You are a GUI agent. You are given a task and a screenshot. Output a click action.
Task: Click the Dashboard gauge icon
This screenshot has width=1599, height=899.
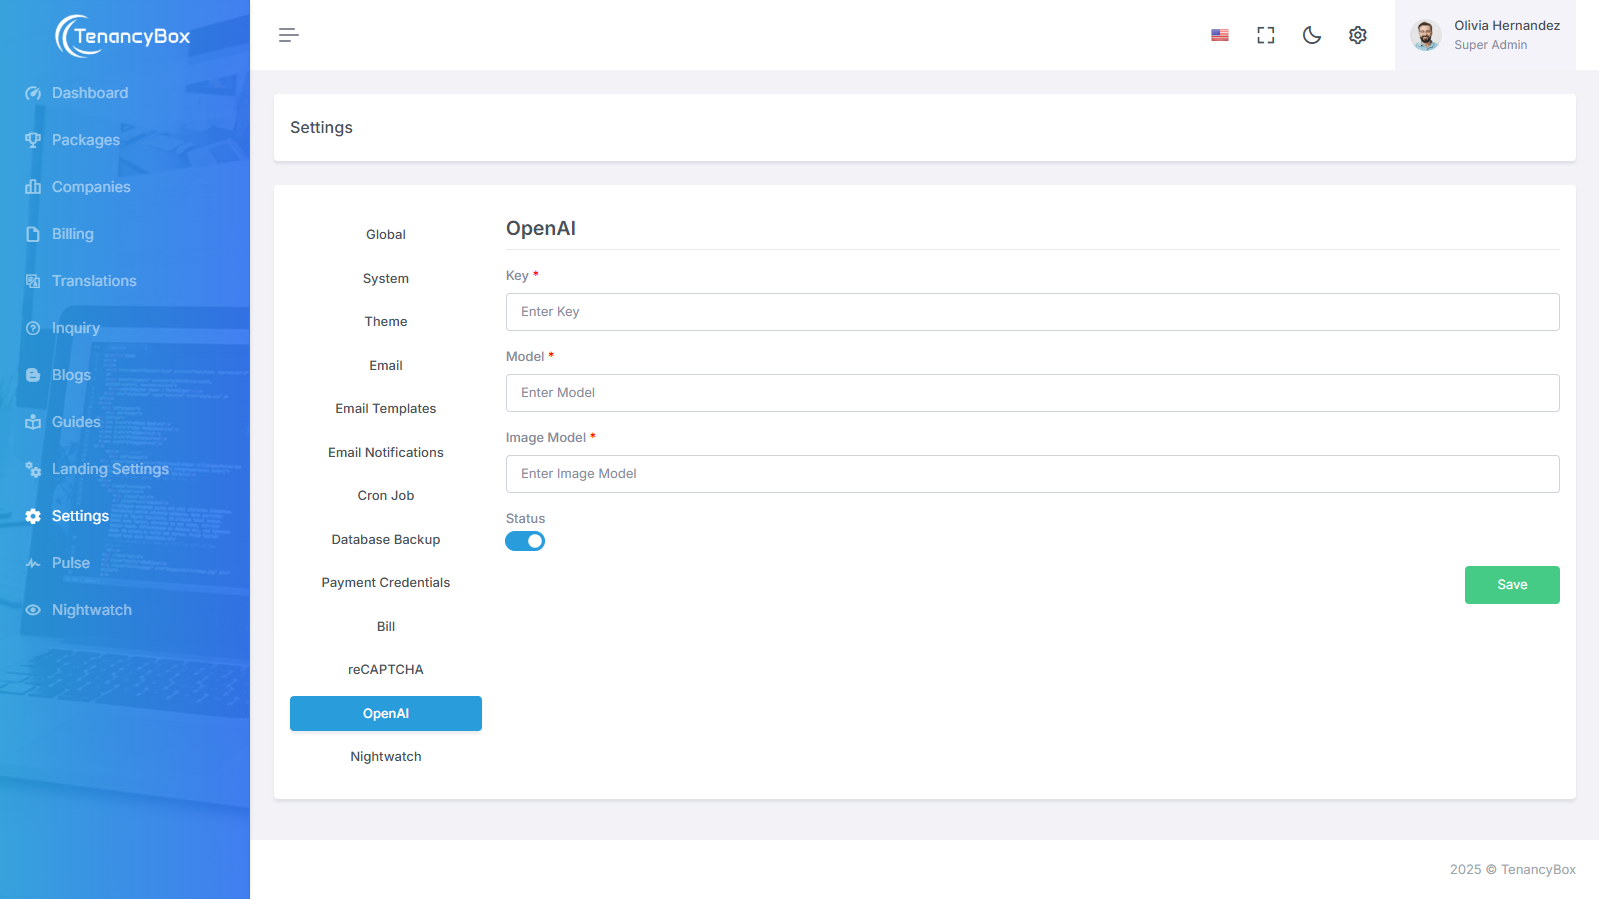point(33,93)
